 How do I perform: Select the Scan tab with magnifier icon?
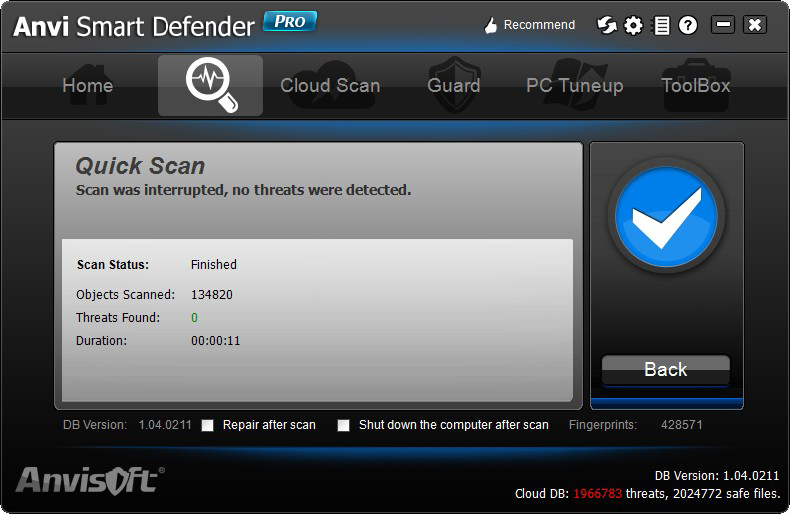pos(211,85)
